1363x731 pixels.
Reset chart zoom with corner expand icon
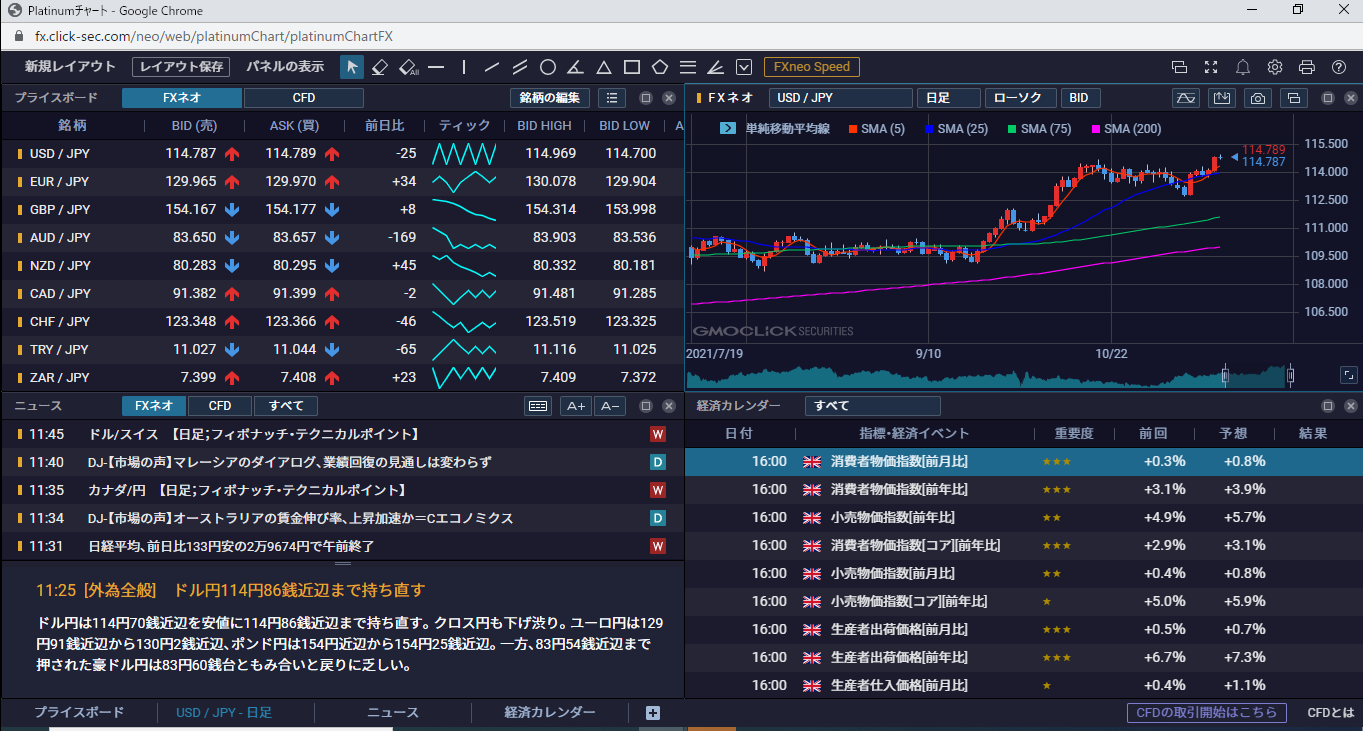(x=1349, y=376)
